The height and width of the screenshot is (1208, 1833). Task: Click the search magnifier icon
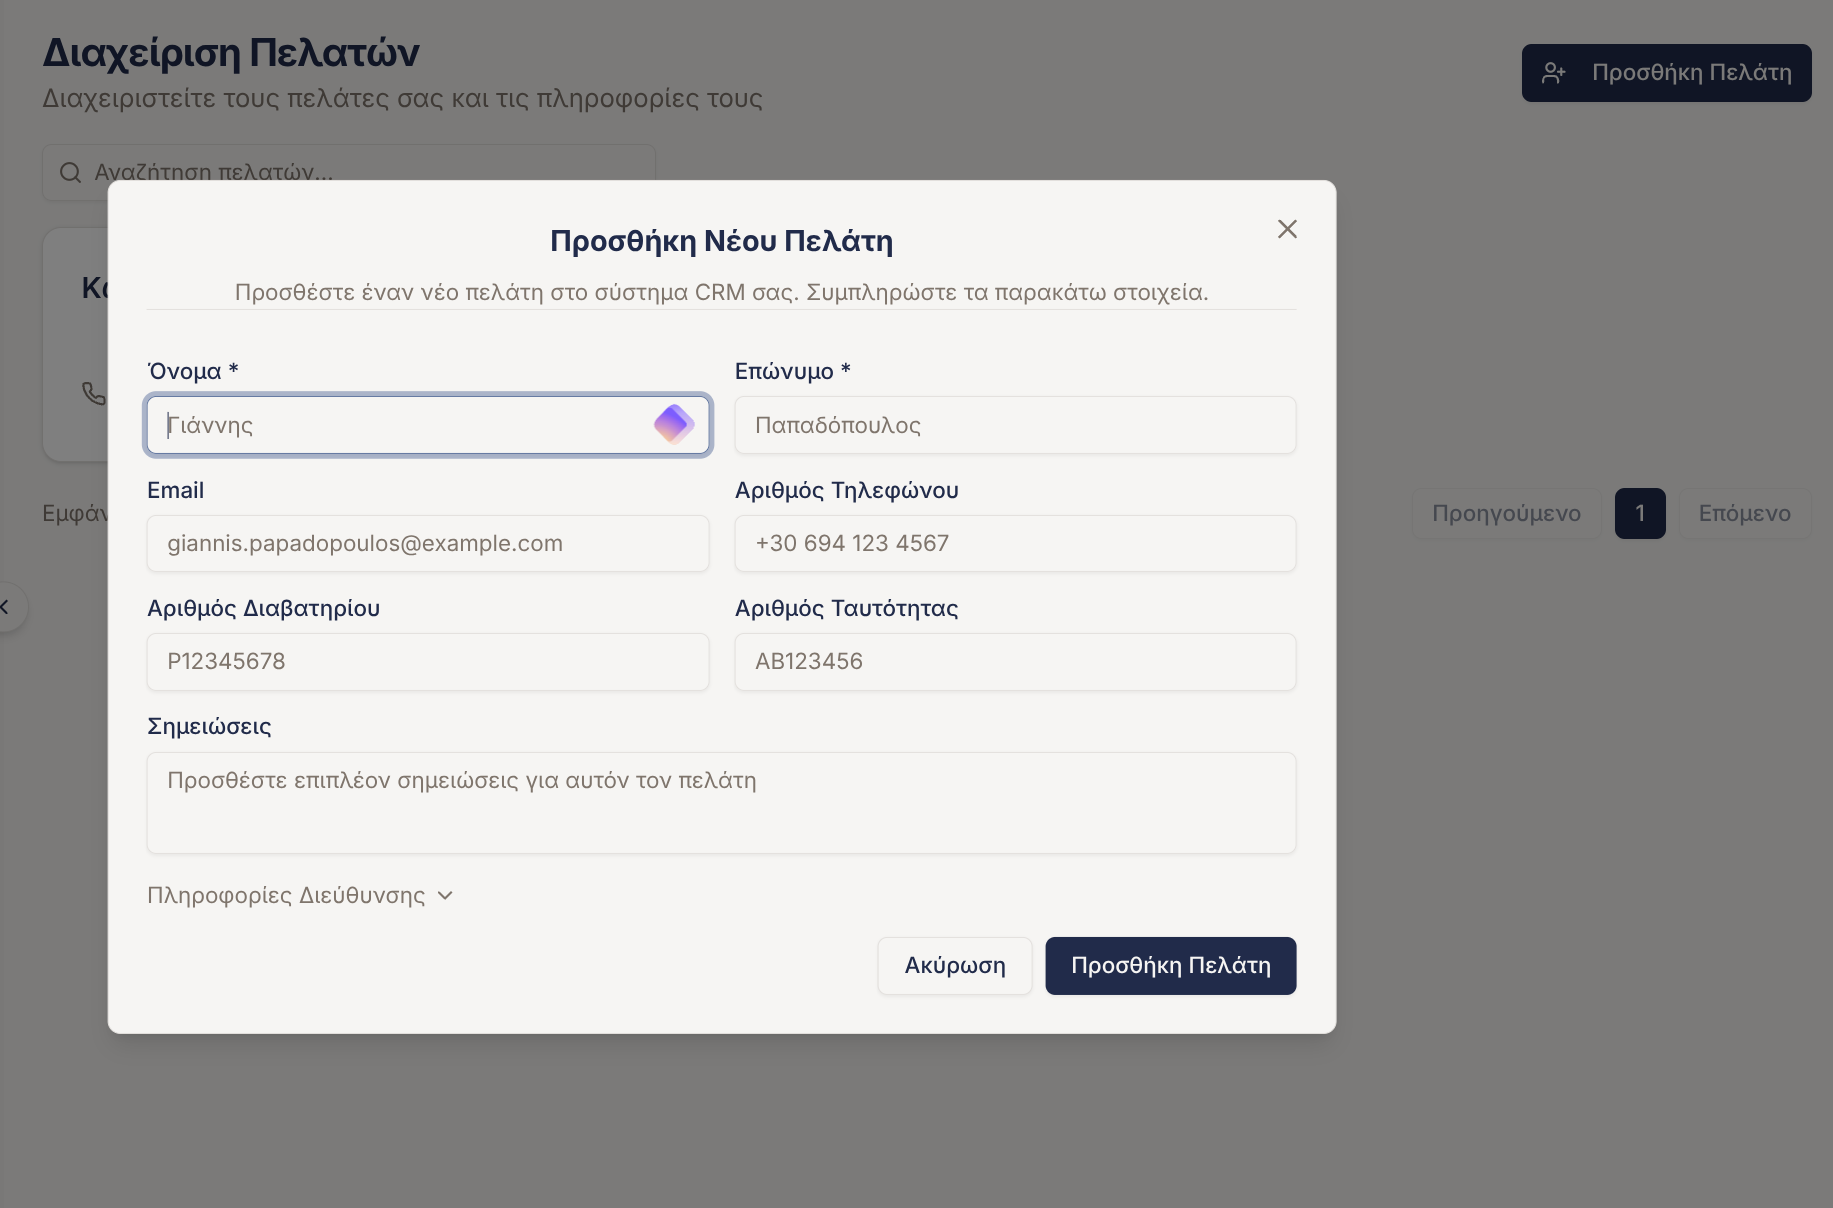[x=70, y=173]
